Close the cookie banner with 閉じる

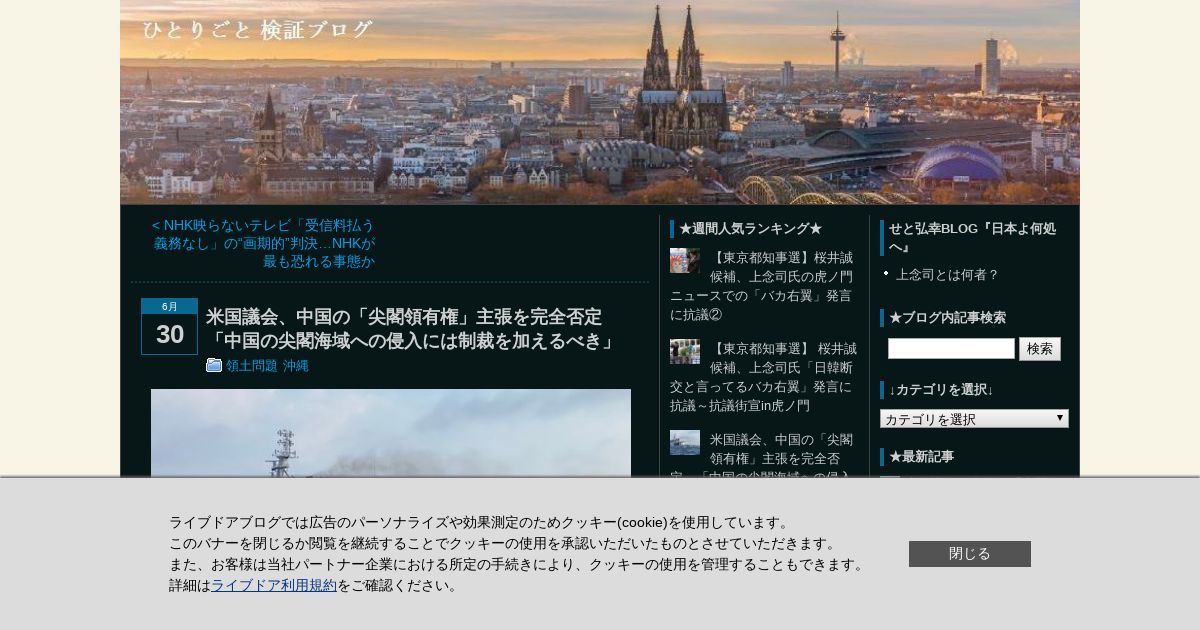coord(970,554)
